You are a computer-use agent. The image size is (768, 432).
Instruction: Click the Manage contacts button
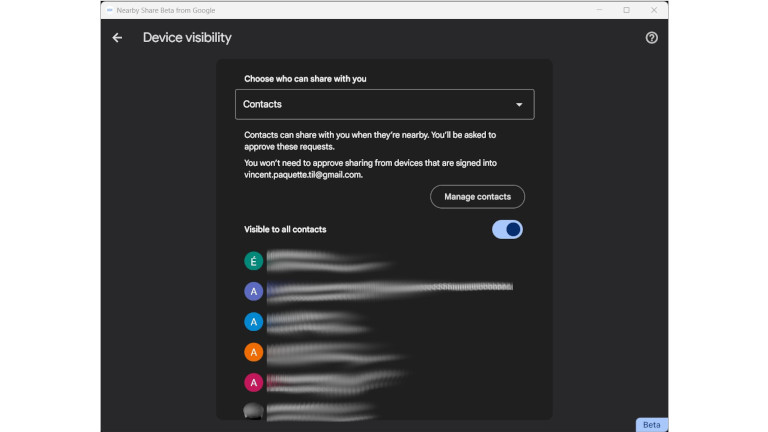[x=477, y=197]
